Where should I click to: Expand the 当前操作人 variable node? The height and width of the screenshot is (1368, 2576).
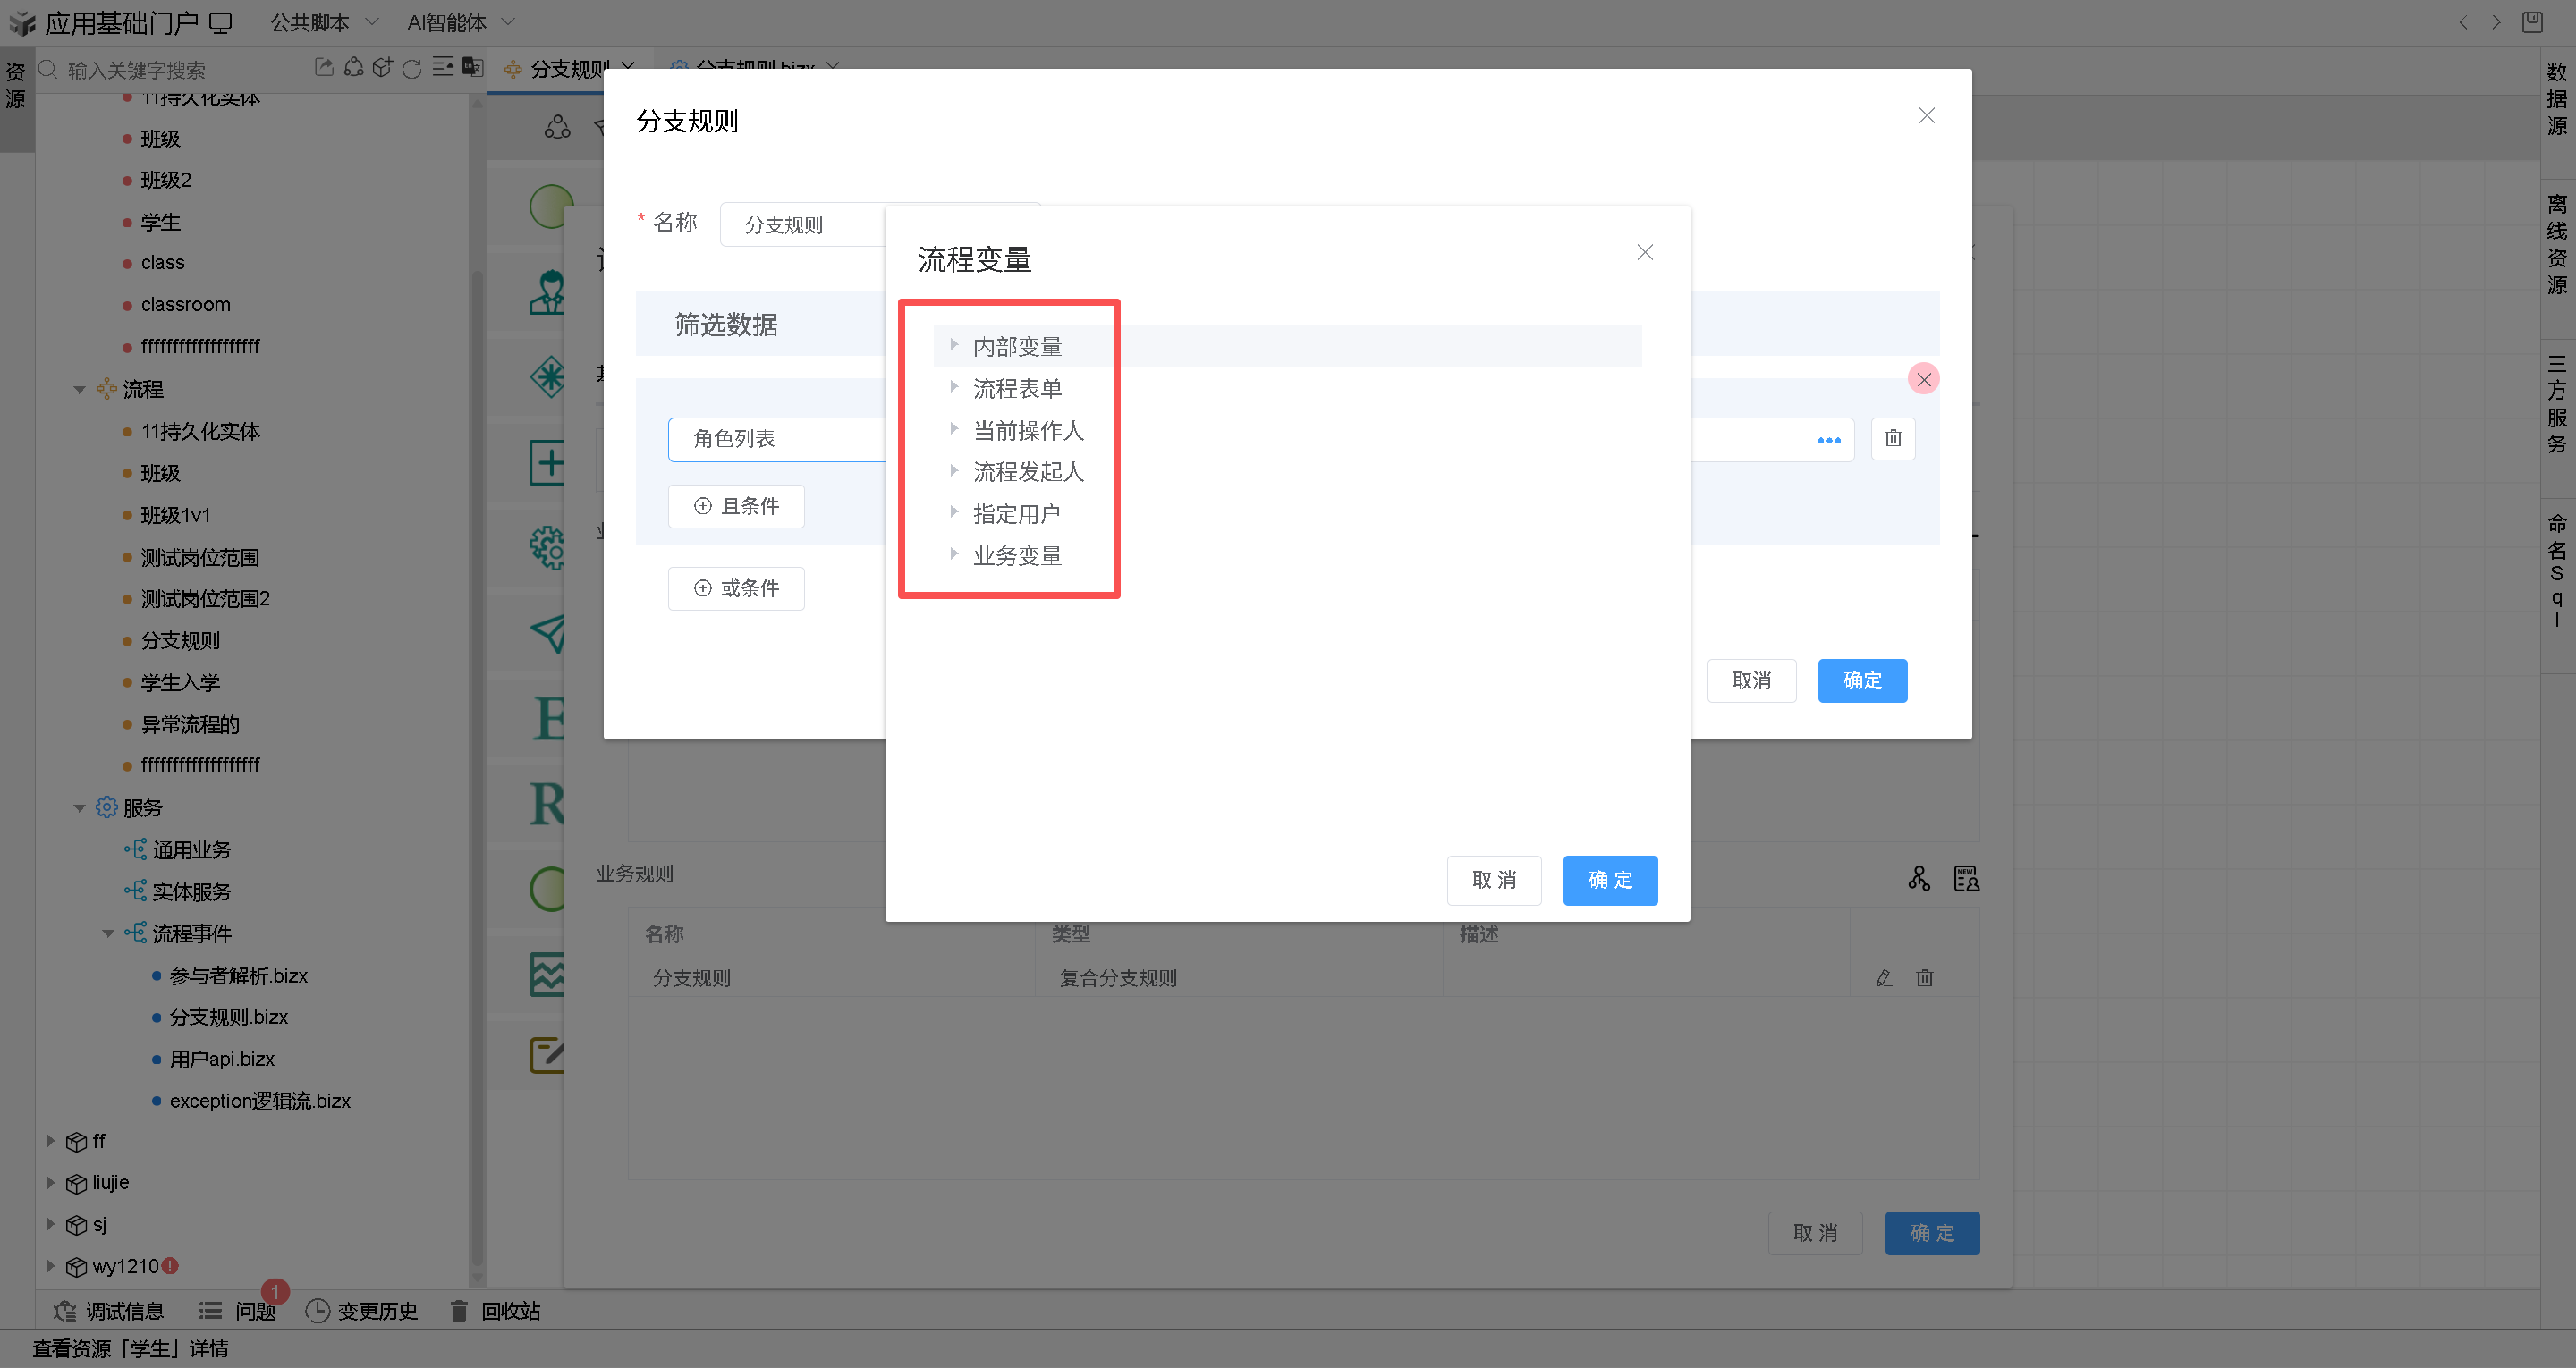coord(954,429)
